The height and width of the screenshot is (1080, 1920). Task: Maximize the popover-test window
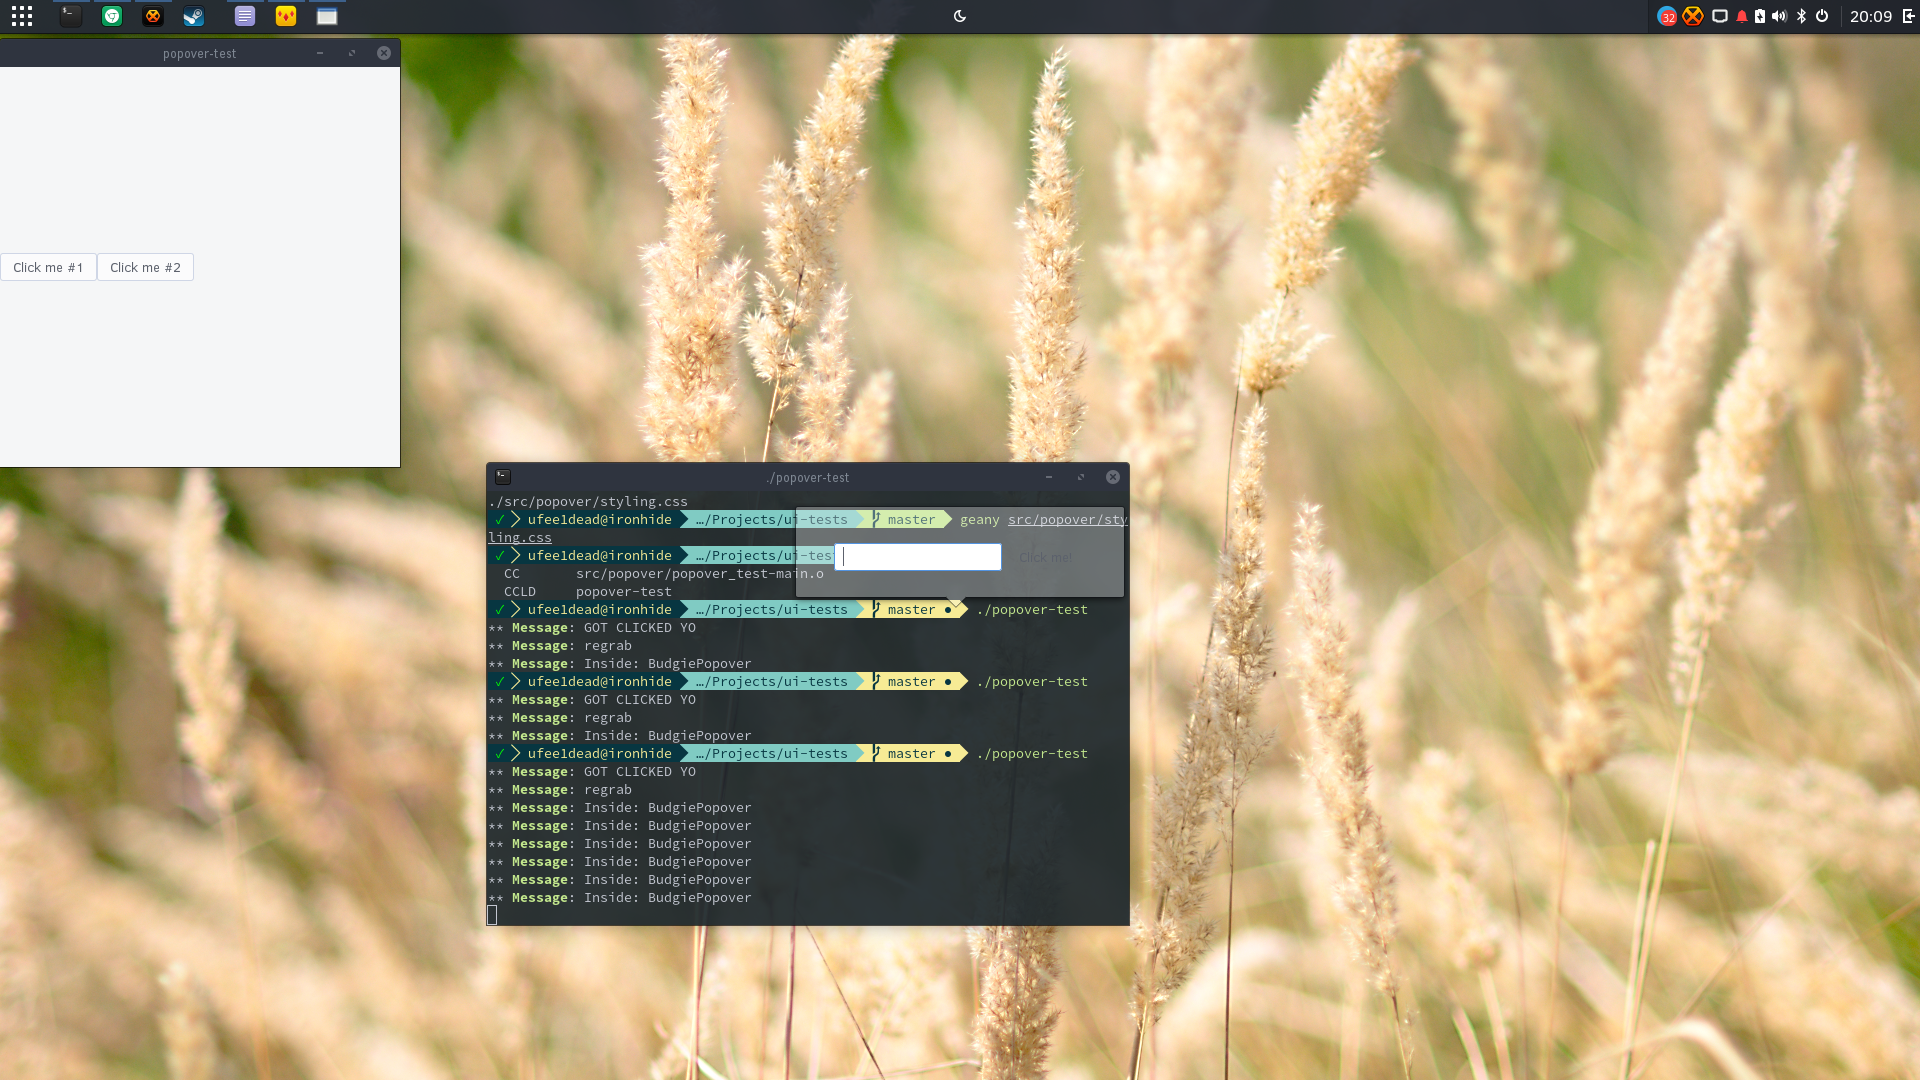click(352, 53)
